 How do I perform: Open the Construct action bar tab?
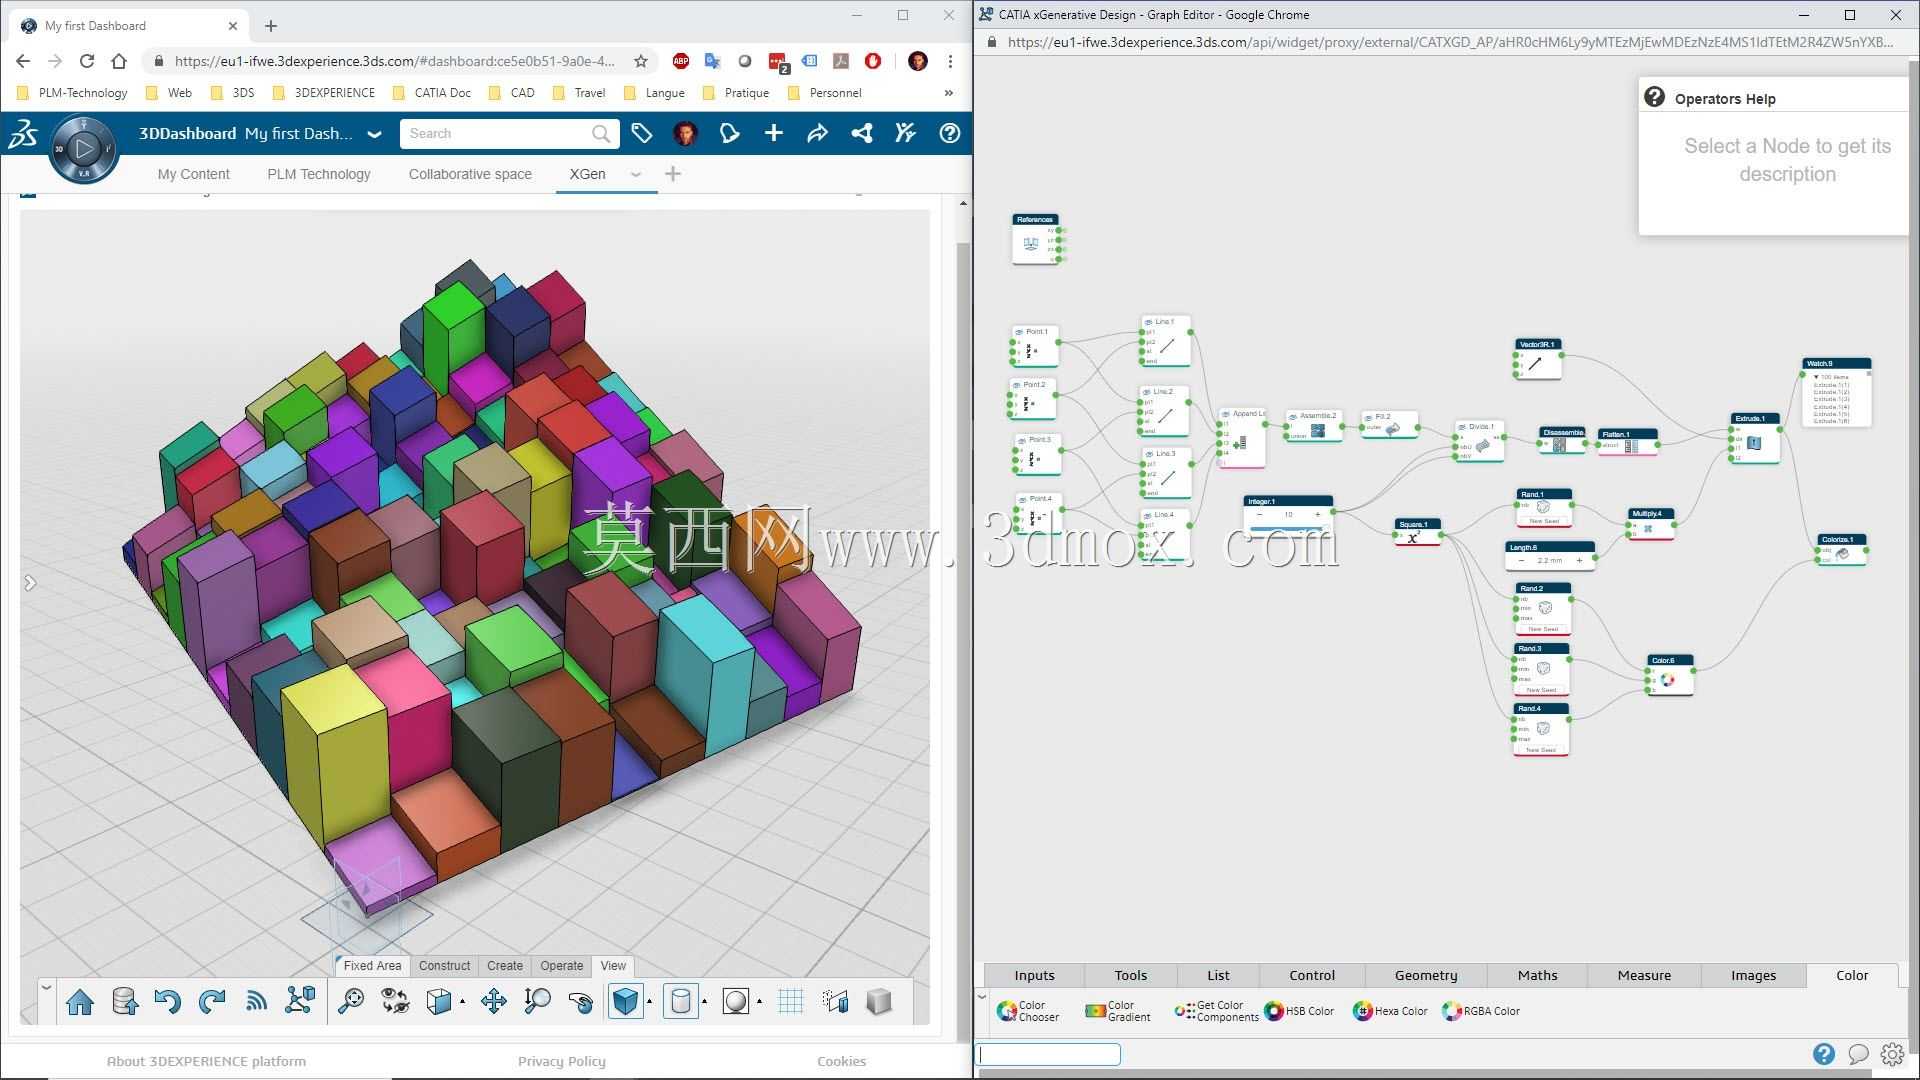click(444, 966)
